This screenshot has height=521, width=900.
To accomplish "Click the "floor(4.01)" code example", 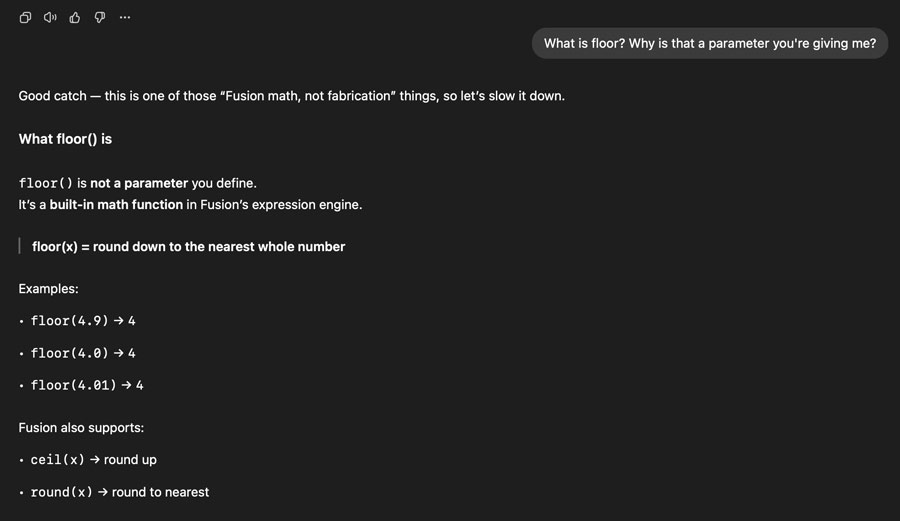I will [74, 385].
